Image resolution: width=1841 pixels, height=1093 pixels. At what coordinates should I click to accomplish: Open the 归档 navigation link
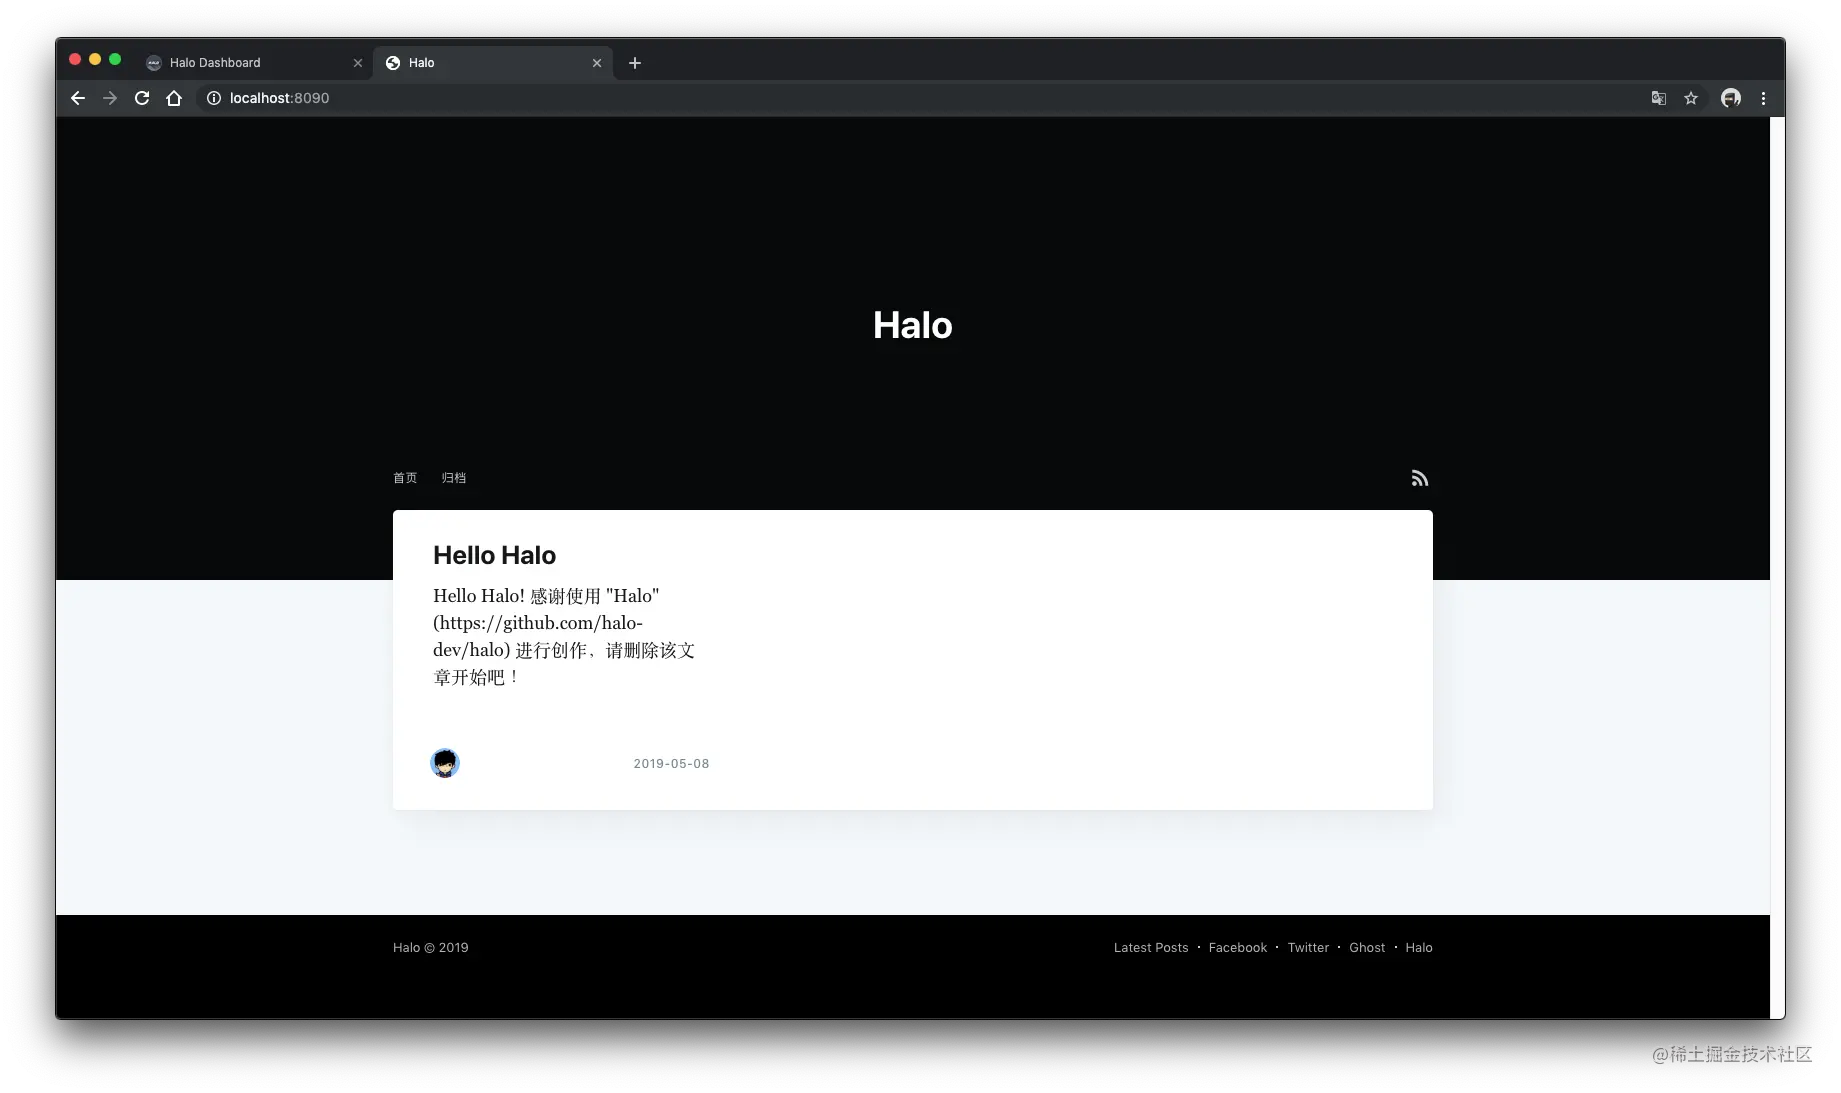coord(454,478)
